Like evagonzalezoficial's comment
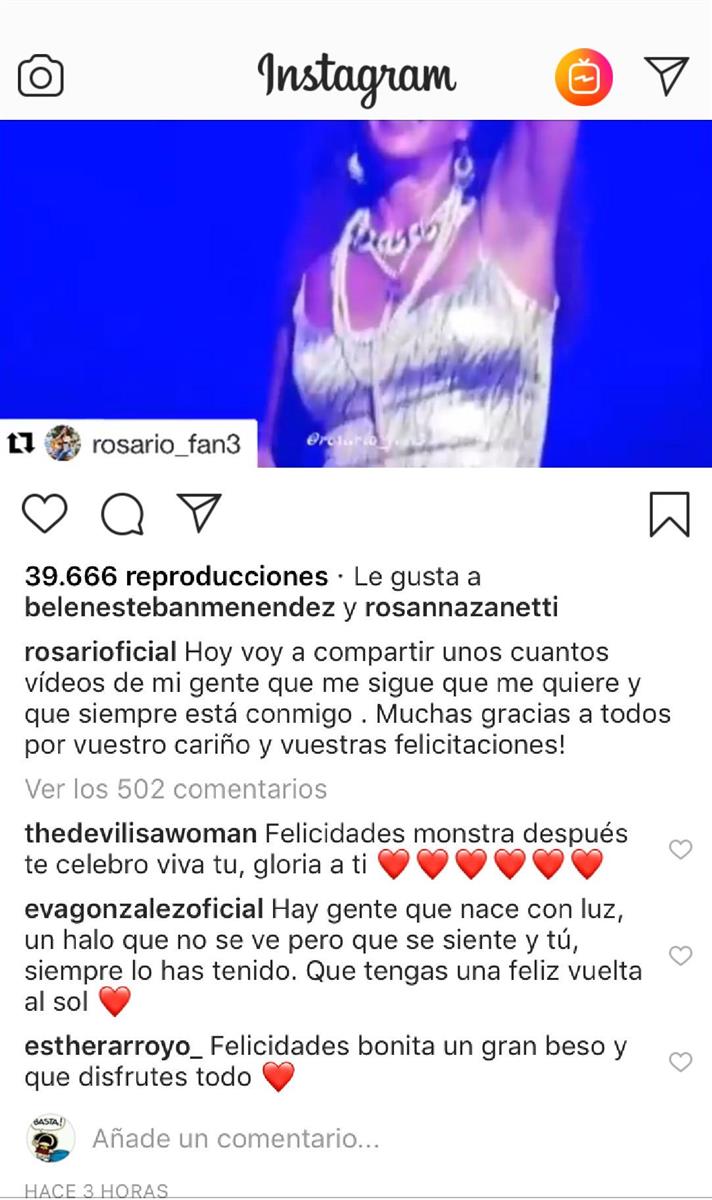The width and height of the screenshot is (712, 1200). click(680, 955)
